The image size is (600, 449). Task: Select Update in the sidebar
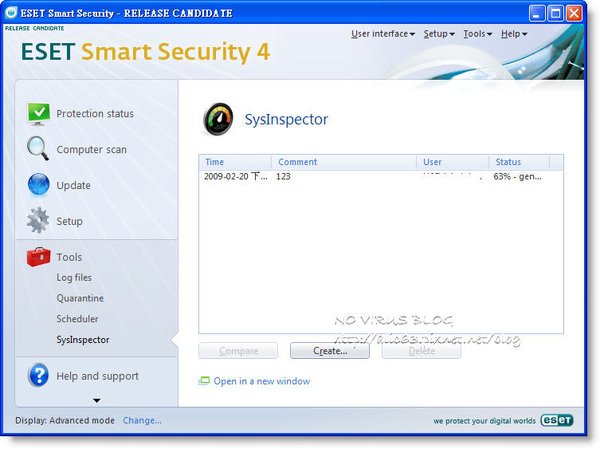click(x=73, y=186)
